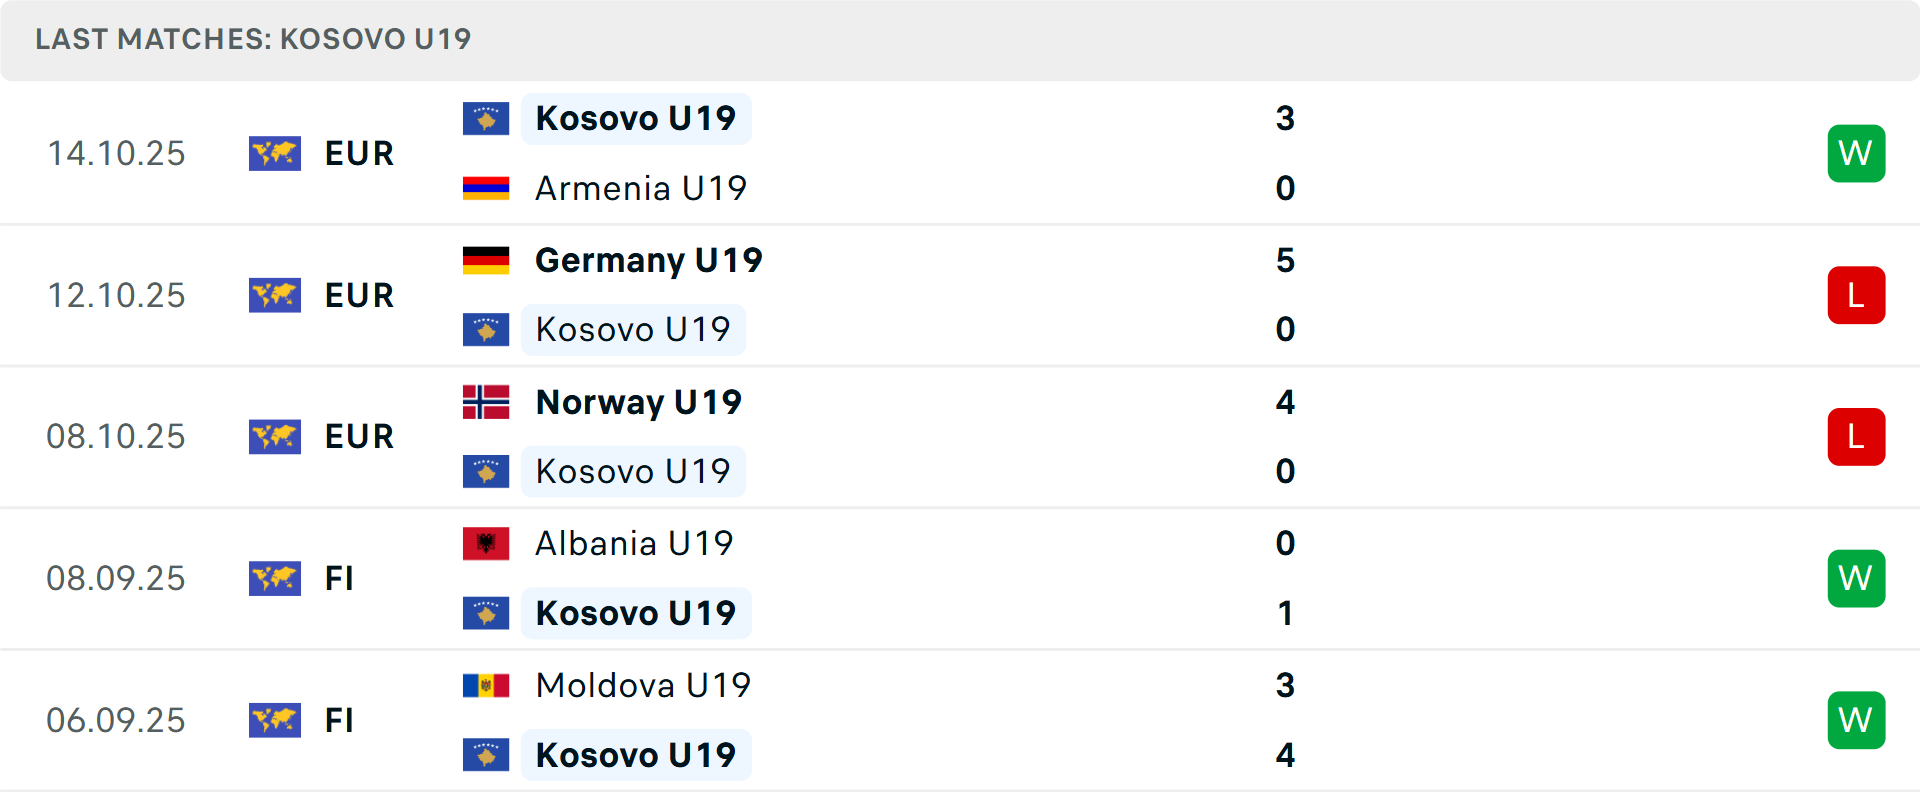Click the date 08.09.25
This screenshot has width=1920, height=792.
pyautogui.click(x=116, y=578)
